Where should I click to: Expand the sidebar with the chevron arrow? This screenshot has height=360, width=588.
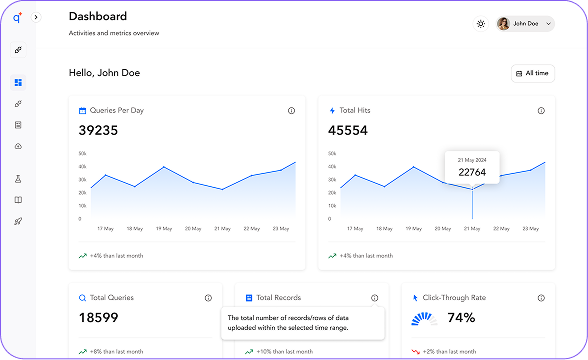(36, 17)
